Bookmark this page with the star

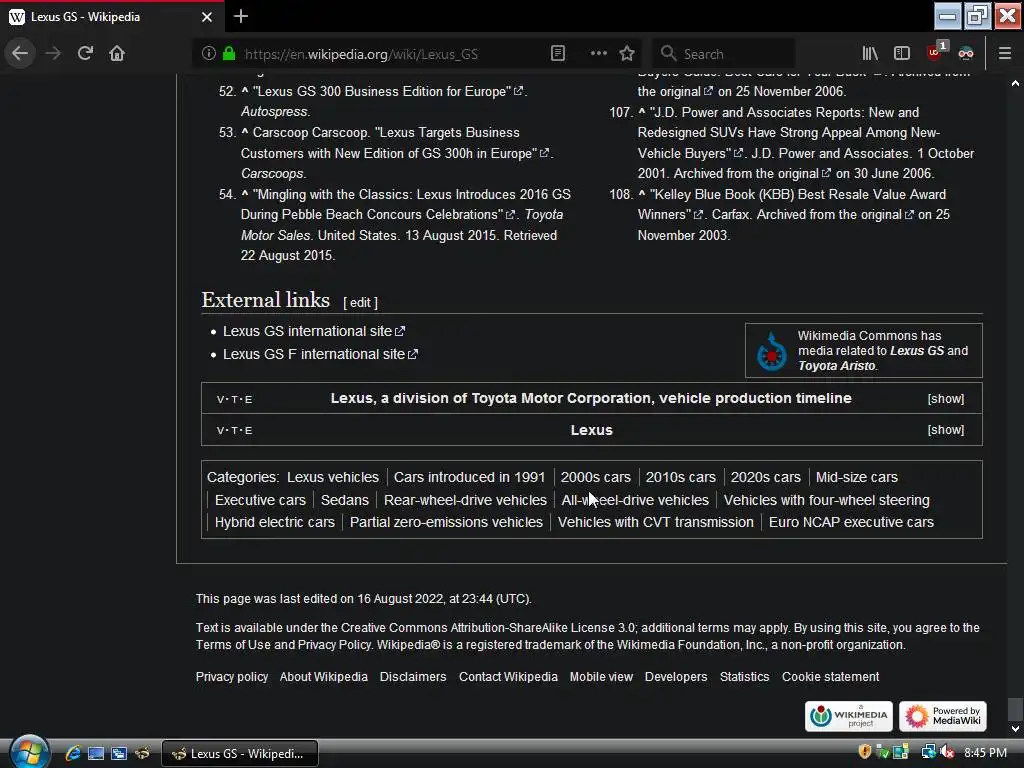click(627, 53)
